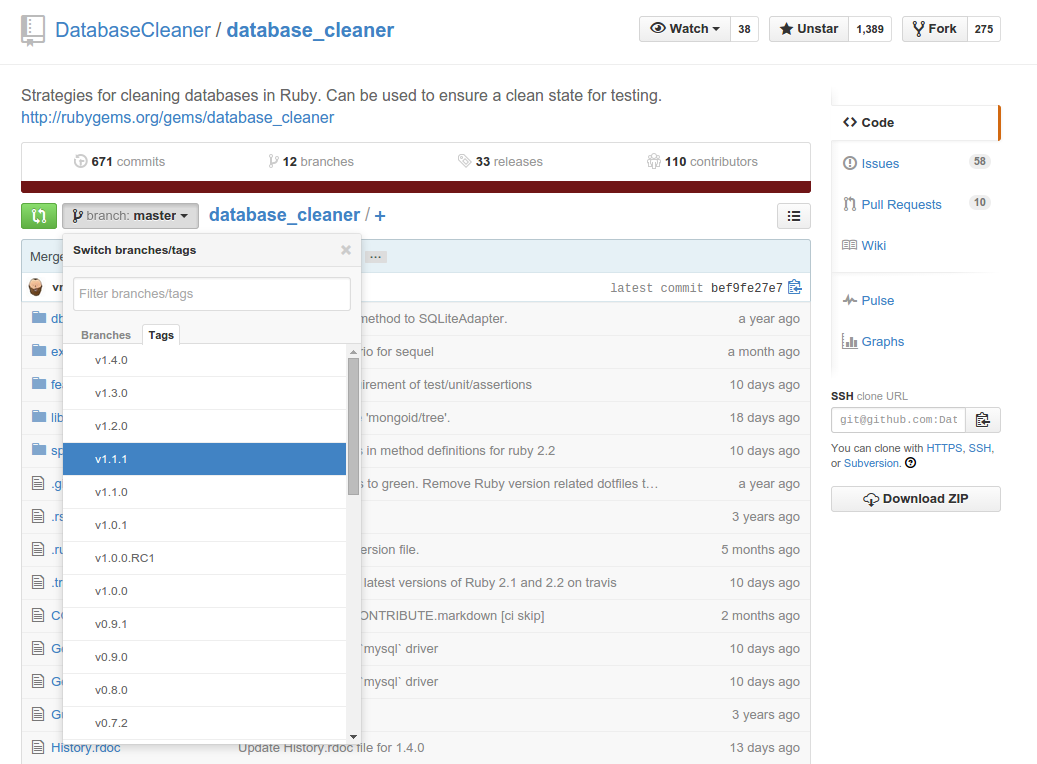This screenshot has height=764, width=1037.
Task: Choose tag v1.0.0.RC1
Action: (204, 558)
